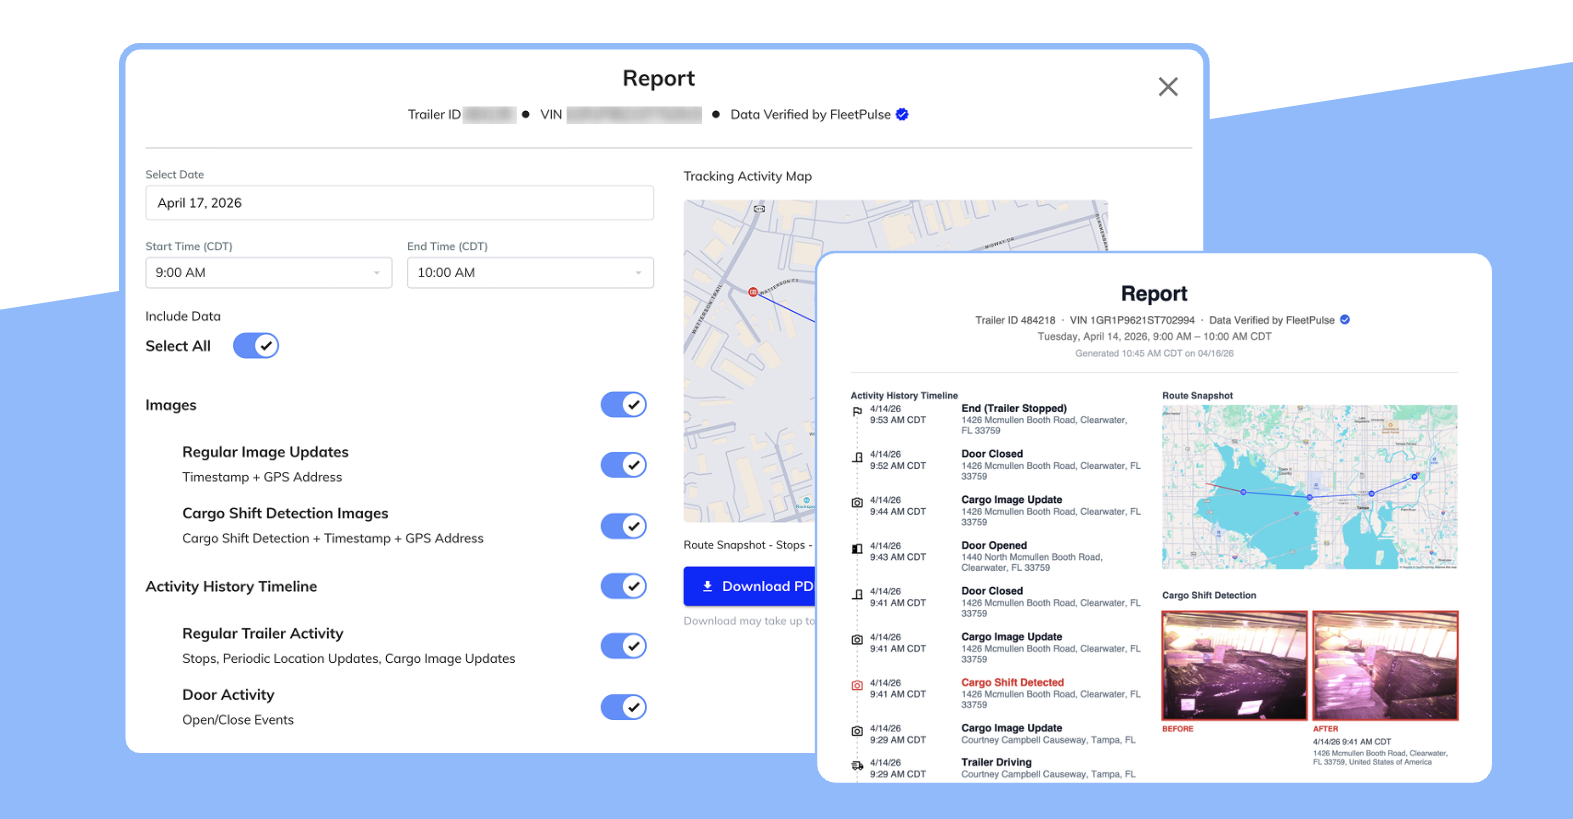Click the red Cargo Shift Detected label
Image resolution: width=1573 pixels, height=819 pixels.
[x=1012, y=683]
